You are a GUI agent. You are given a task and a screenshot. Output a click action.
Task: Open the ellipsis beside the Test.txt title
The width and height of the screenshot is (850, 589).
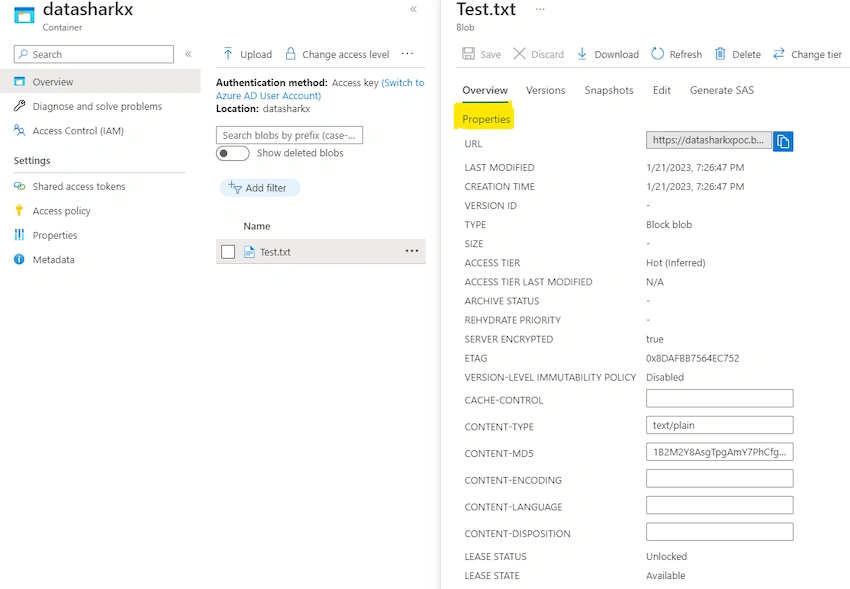pos(540,9)
